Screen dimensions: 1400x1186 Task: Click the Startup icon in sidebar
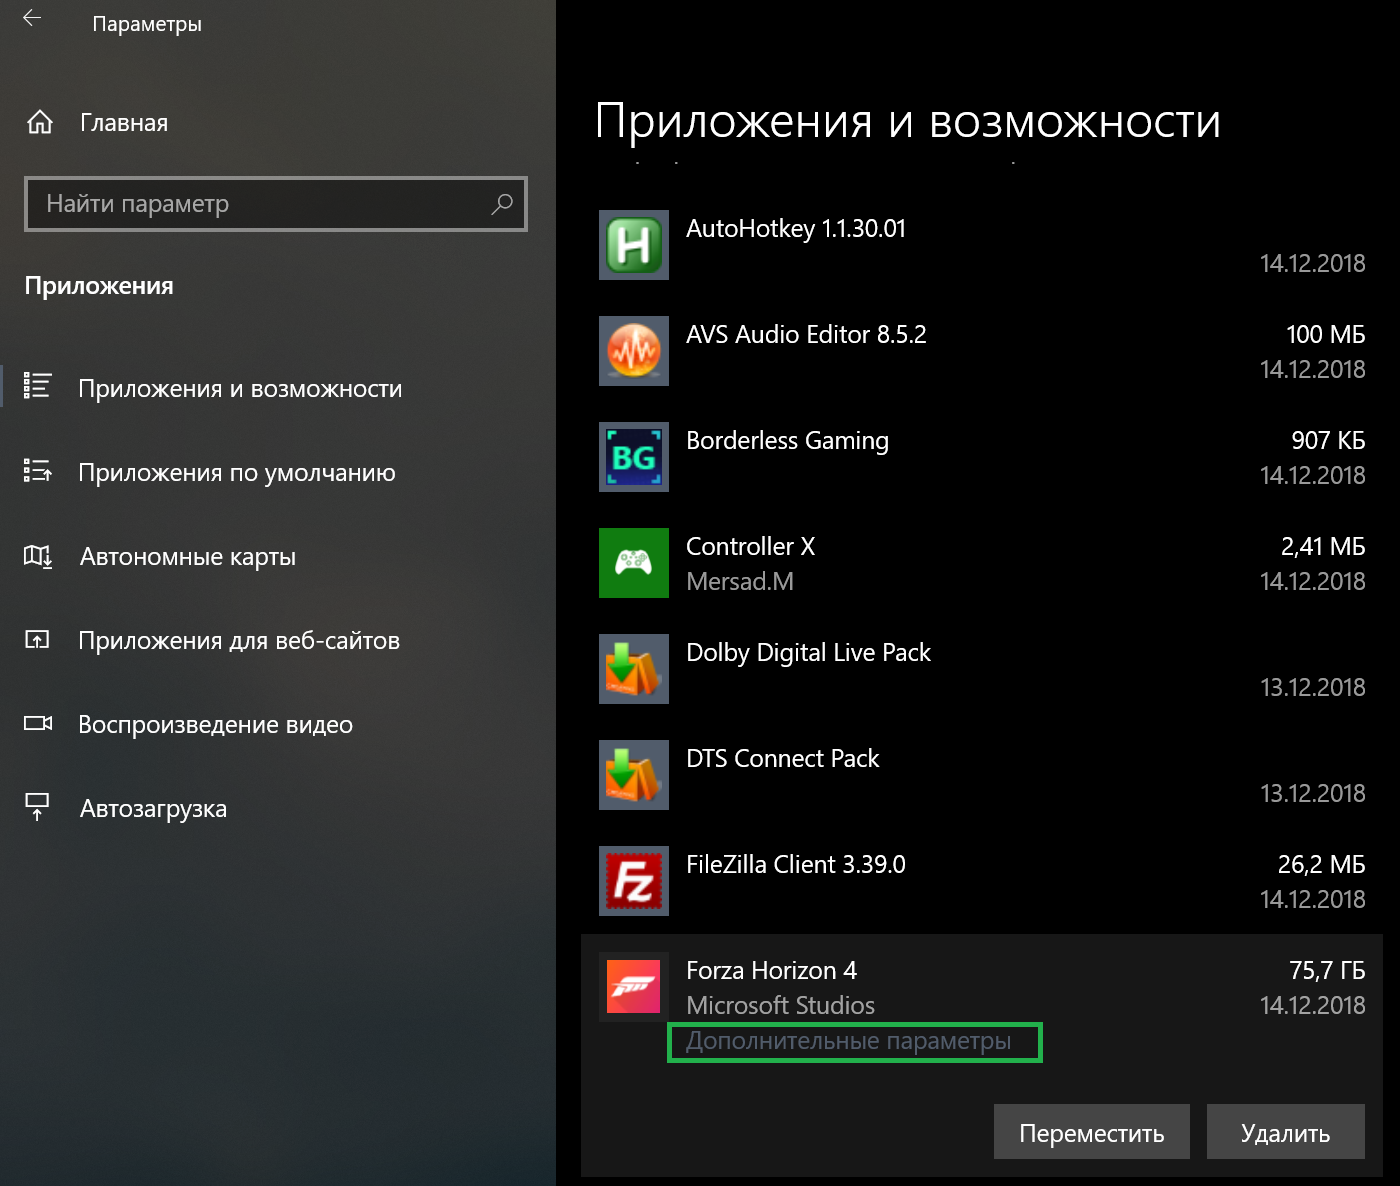coord(37,807)
